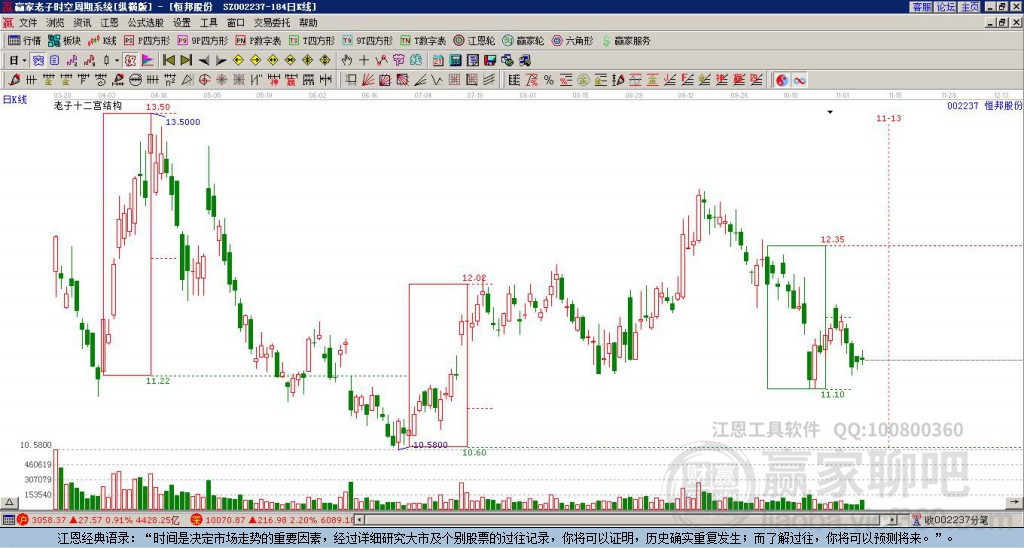Open the 9P四方形 tool
This screenshot has width=1024, height=548.
pos(202,40)
